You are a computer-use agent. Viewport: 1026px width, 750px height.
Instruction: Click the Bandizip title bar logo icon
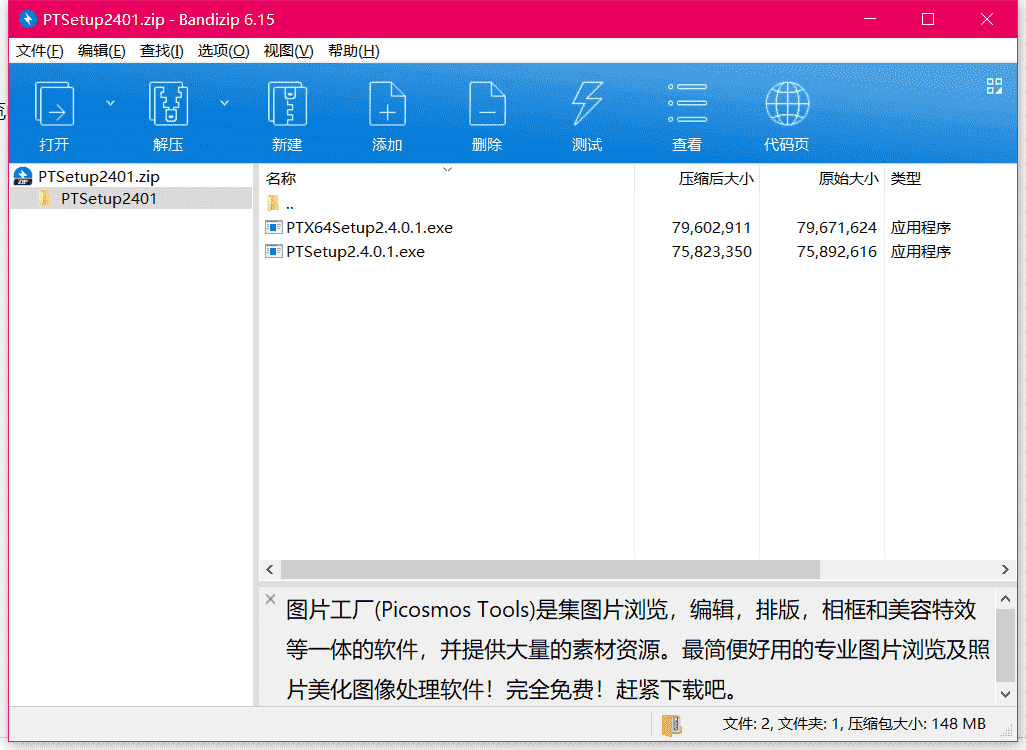[27, 19]
